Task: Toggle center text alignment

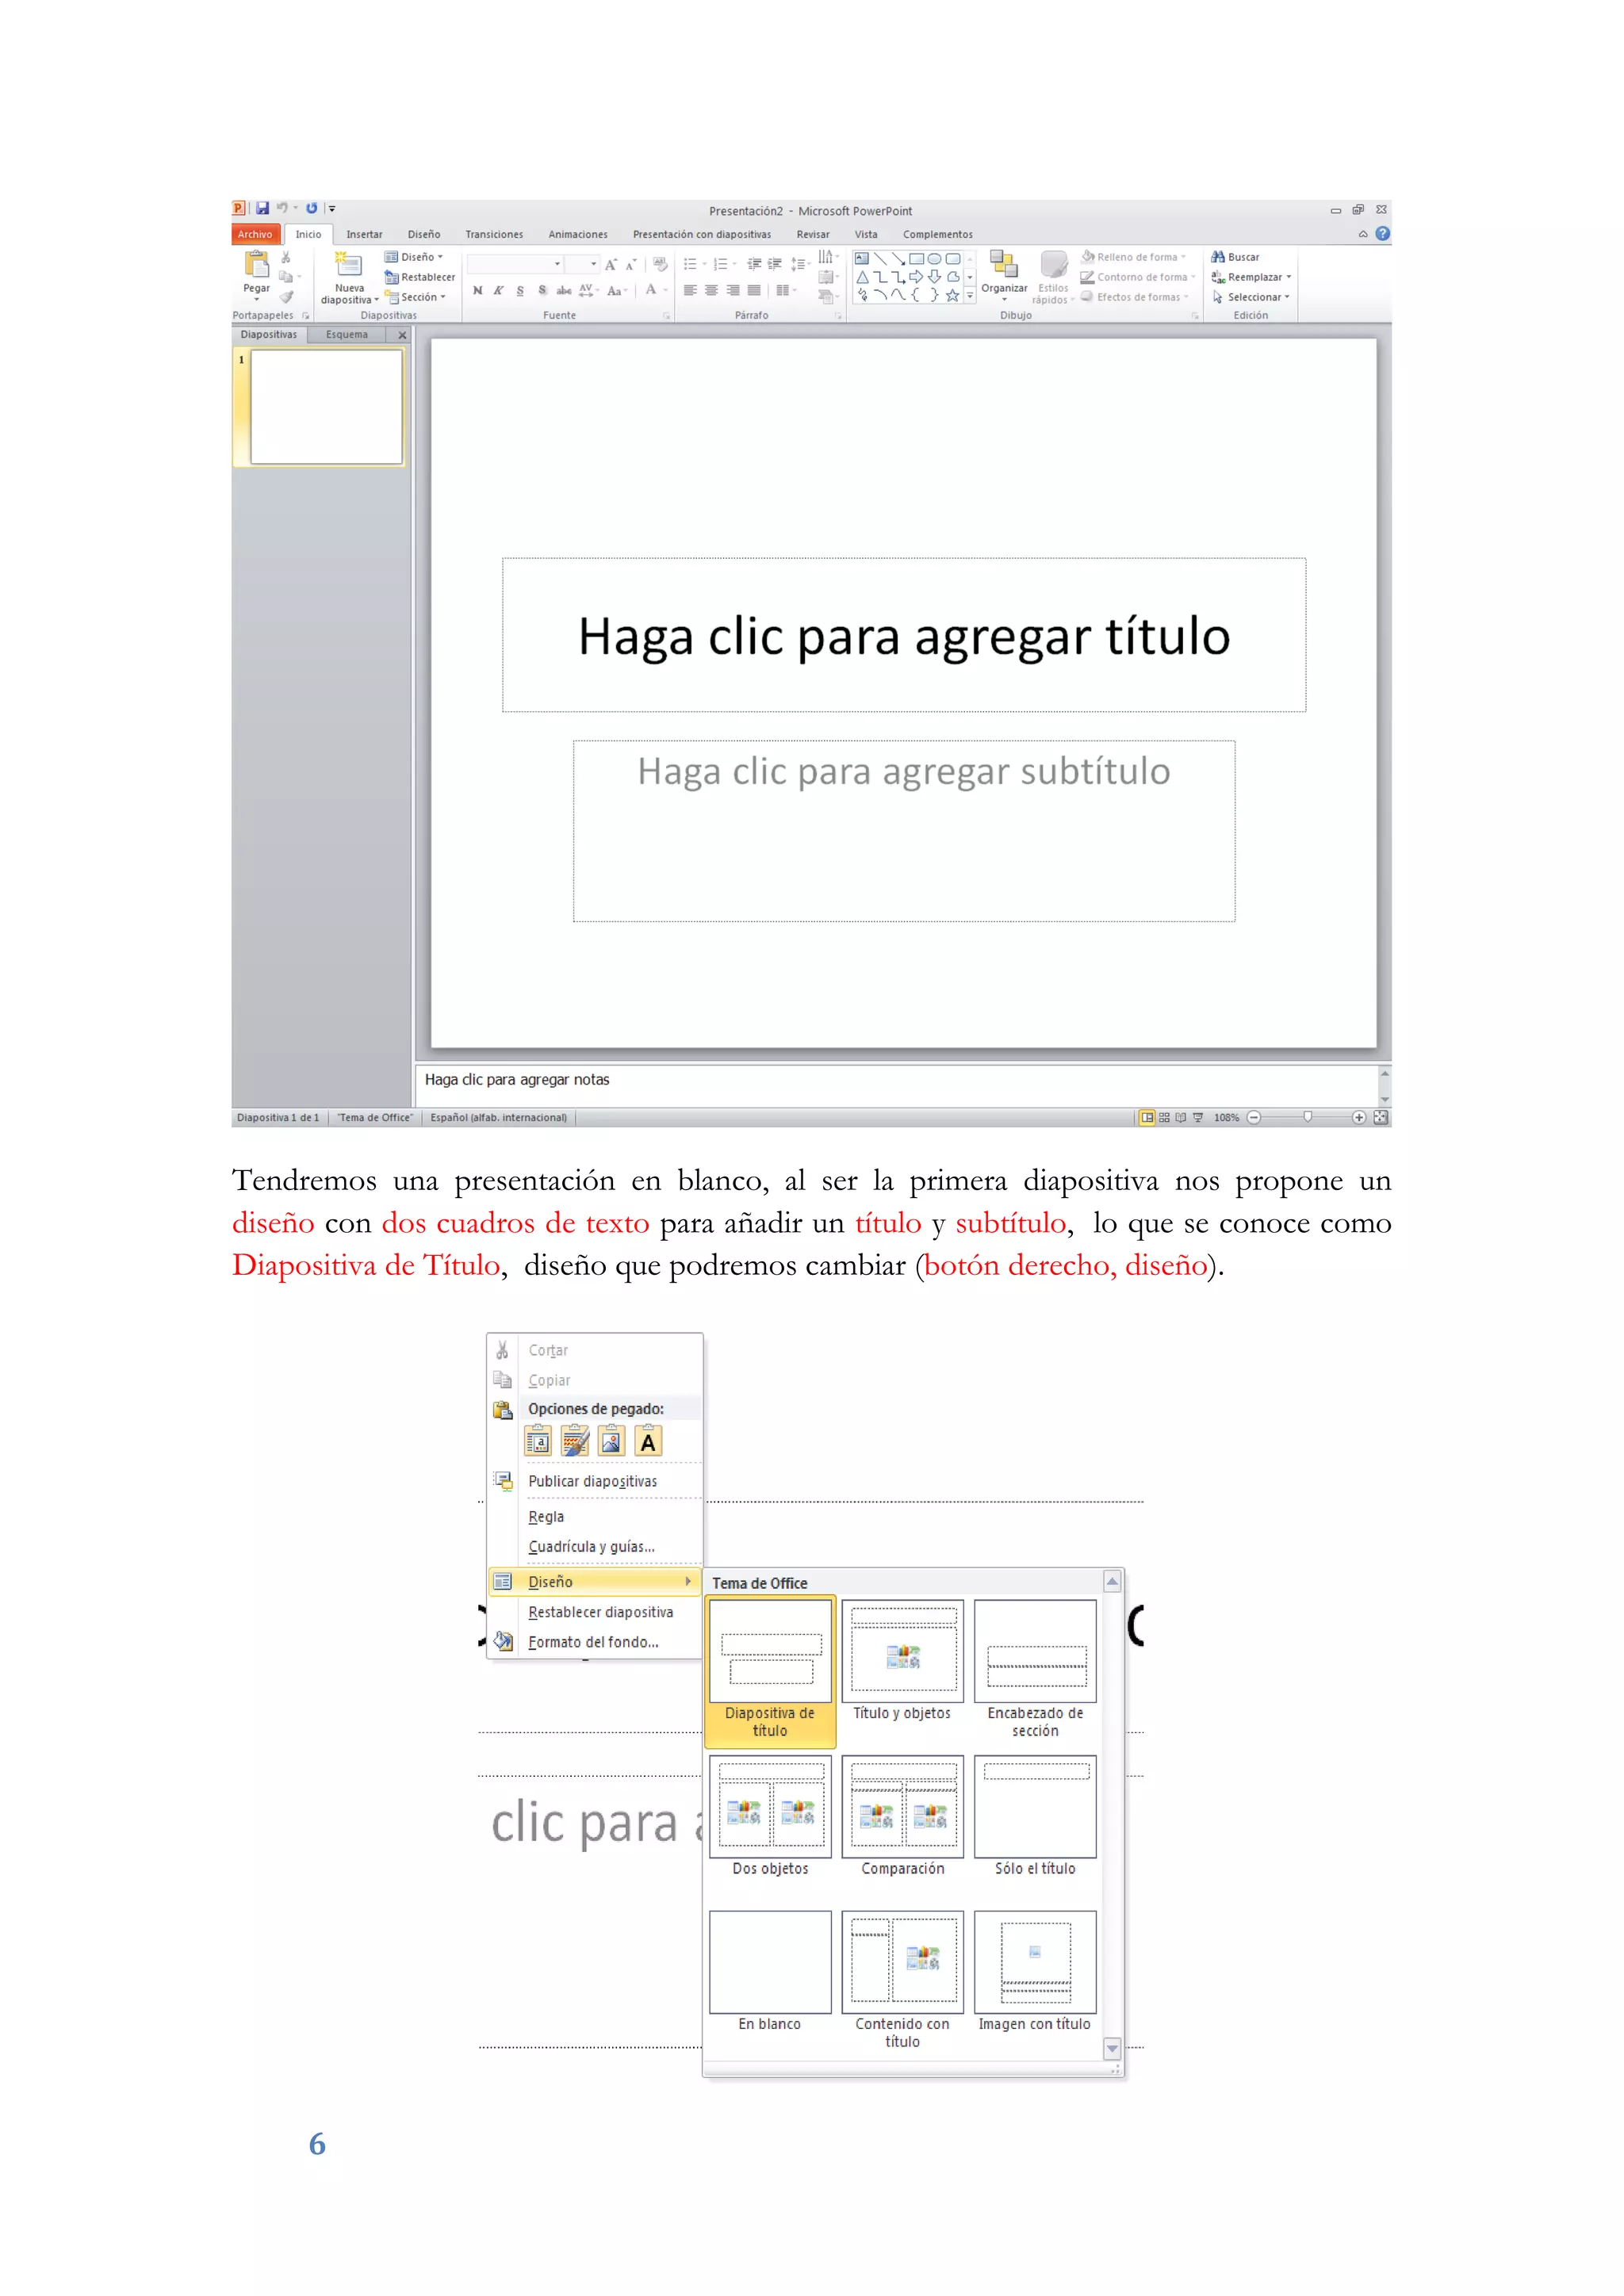Action: tap(711, 290)
